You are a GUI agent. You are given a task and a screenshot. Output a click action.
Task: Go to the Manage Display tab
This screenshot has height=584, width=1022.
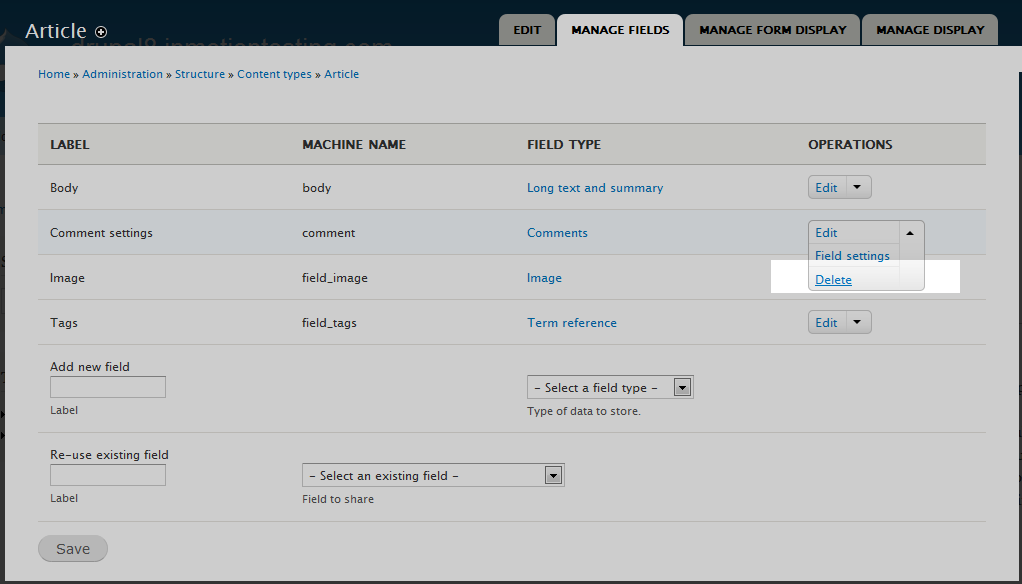click(x=930, y=30)
